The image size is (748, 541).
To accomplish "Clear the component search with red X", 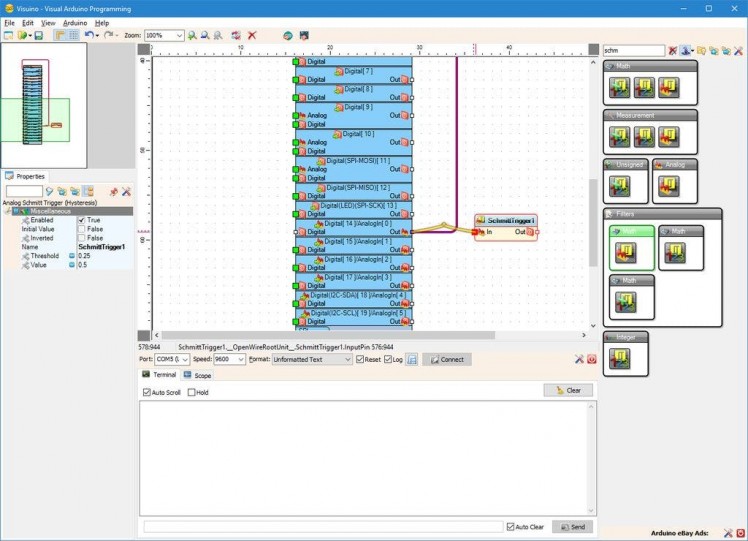I will 673,50.
